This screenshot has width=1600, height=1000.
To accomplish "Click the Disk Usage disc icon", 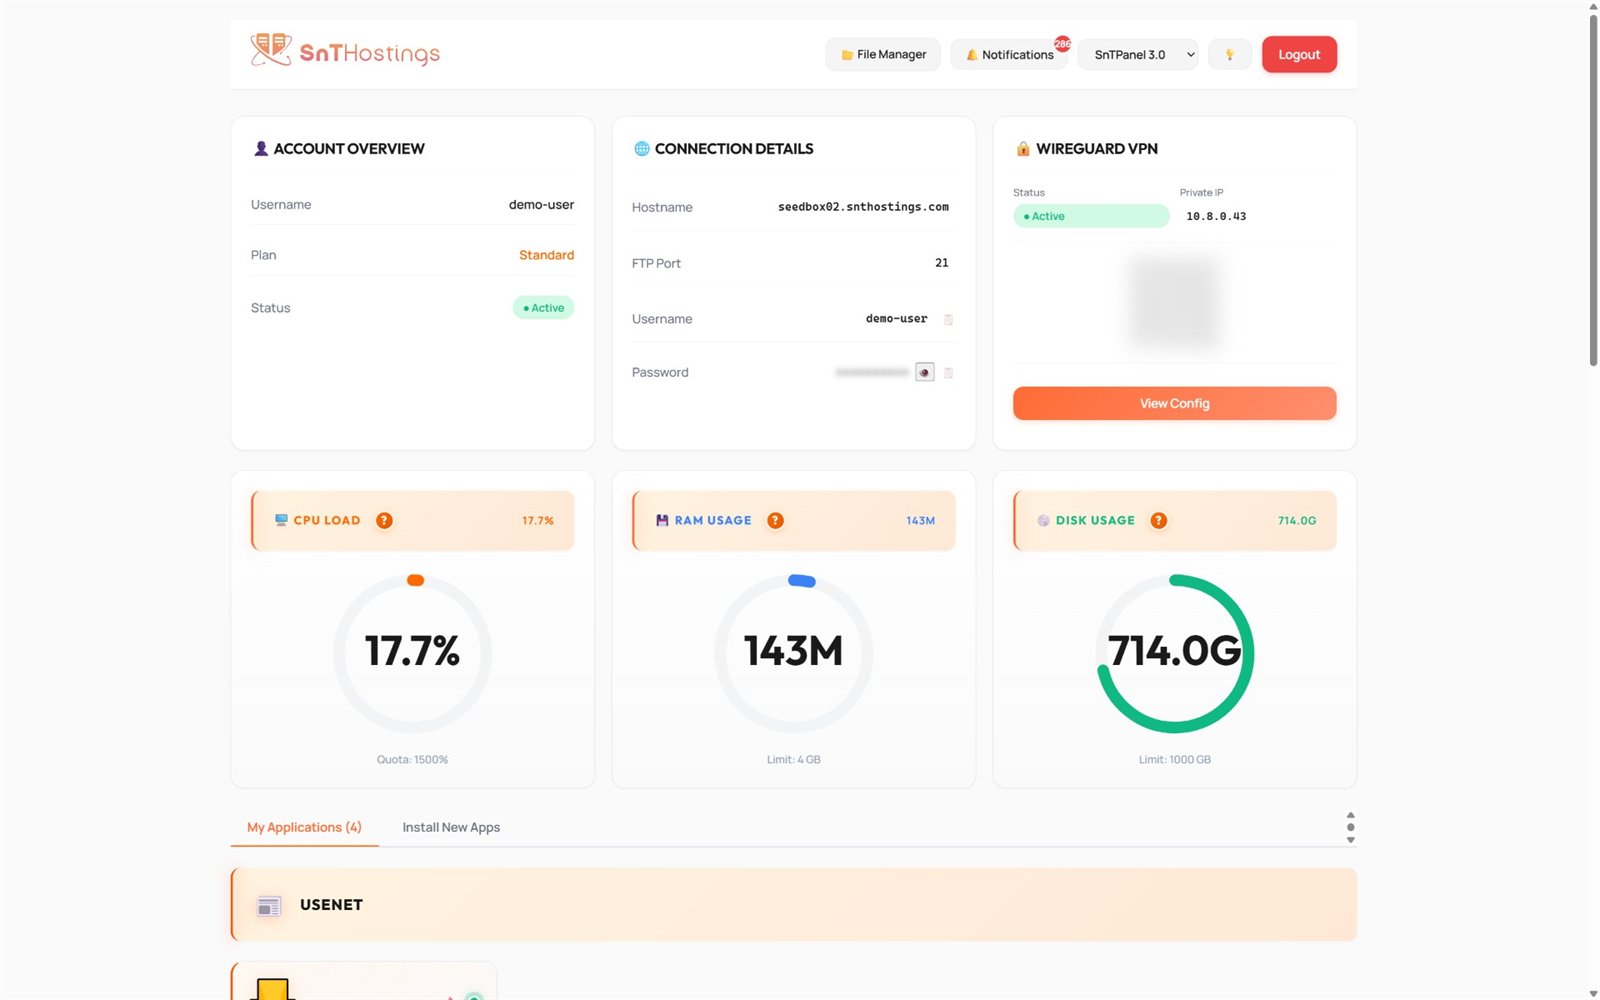I will tap(1043, 520).
